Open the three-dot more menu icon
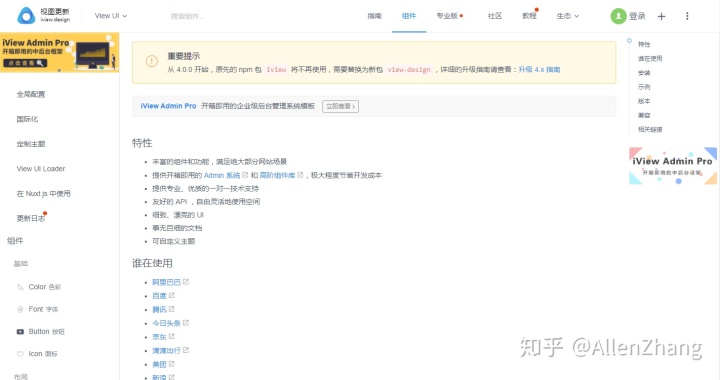The height and width of the screenshot is (380, 720). click(x=687, y=16)
